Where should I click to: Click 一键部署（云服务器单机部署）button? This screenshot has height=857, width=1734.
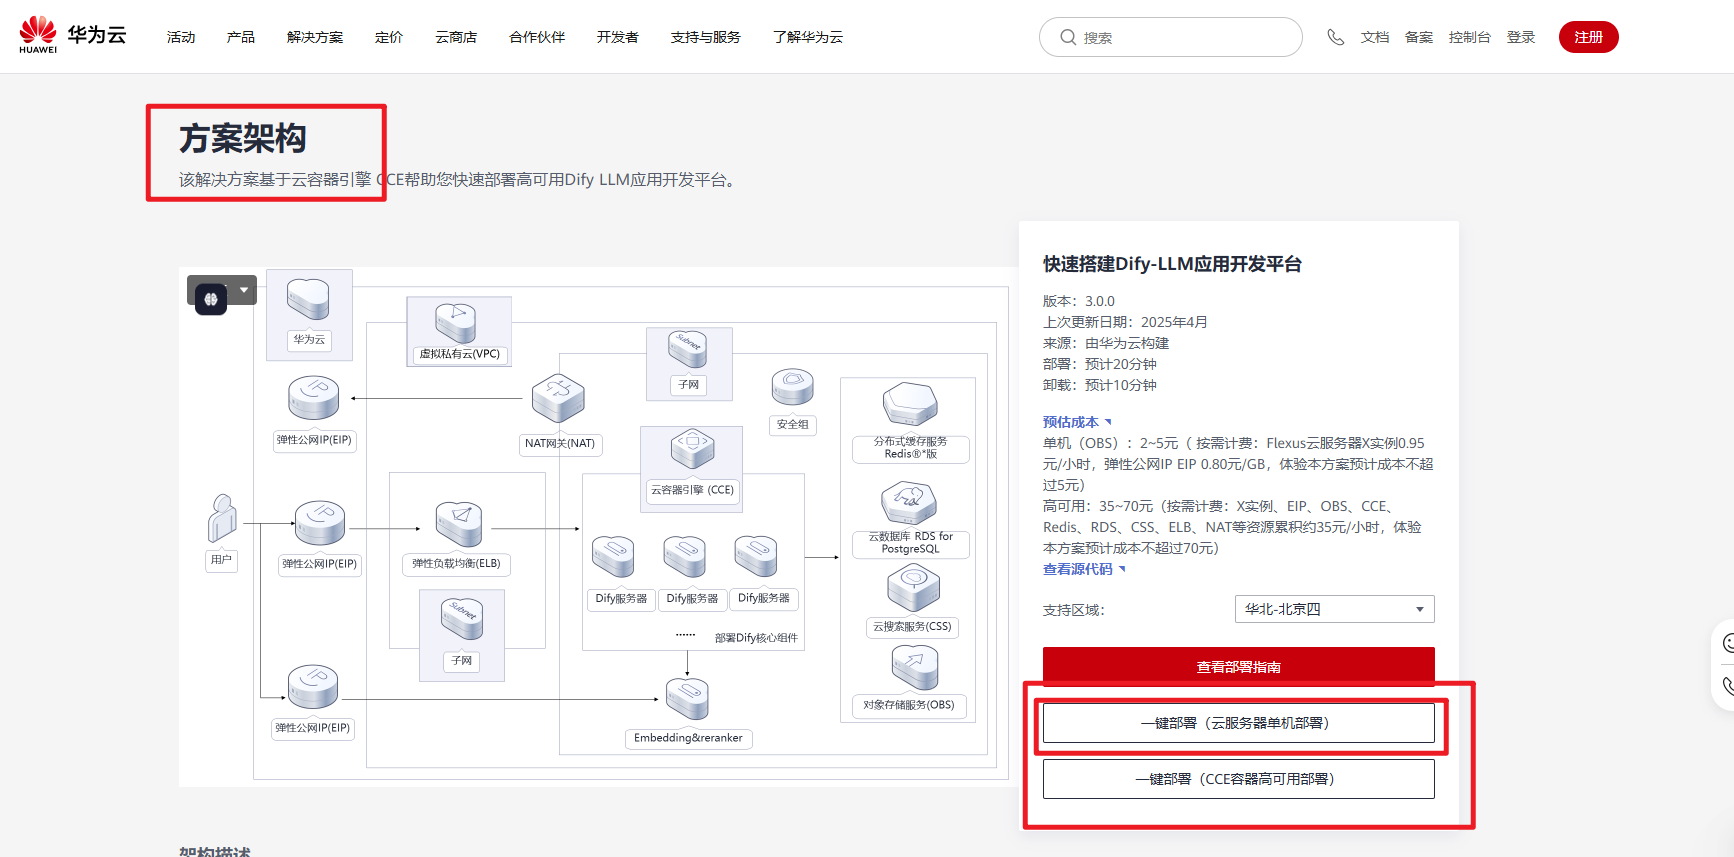1239,723
